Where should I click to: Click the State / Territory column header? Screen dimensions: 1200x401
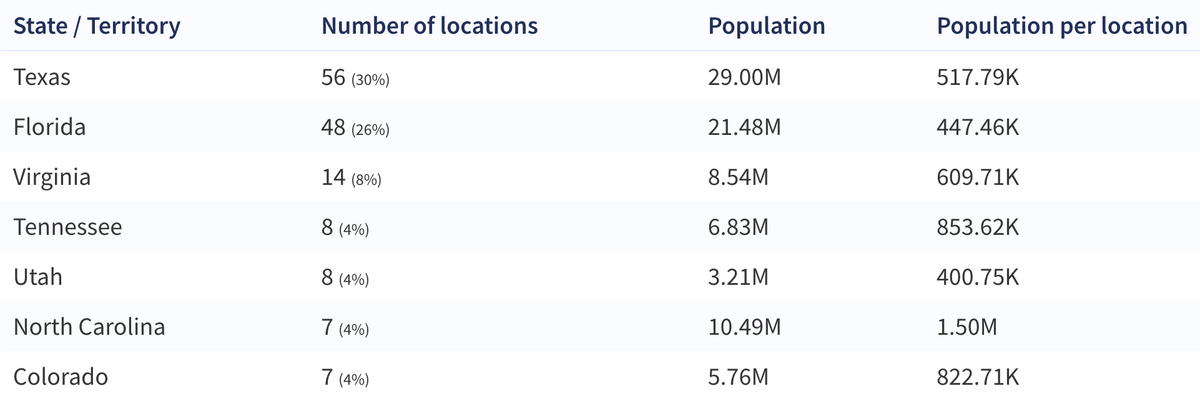[x=96, y=26]
